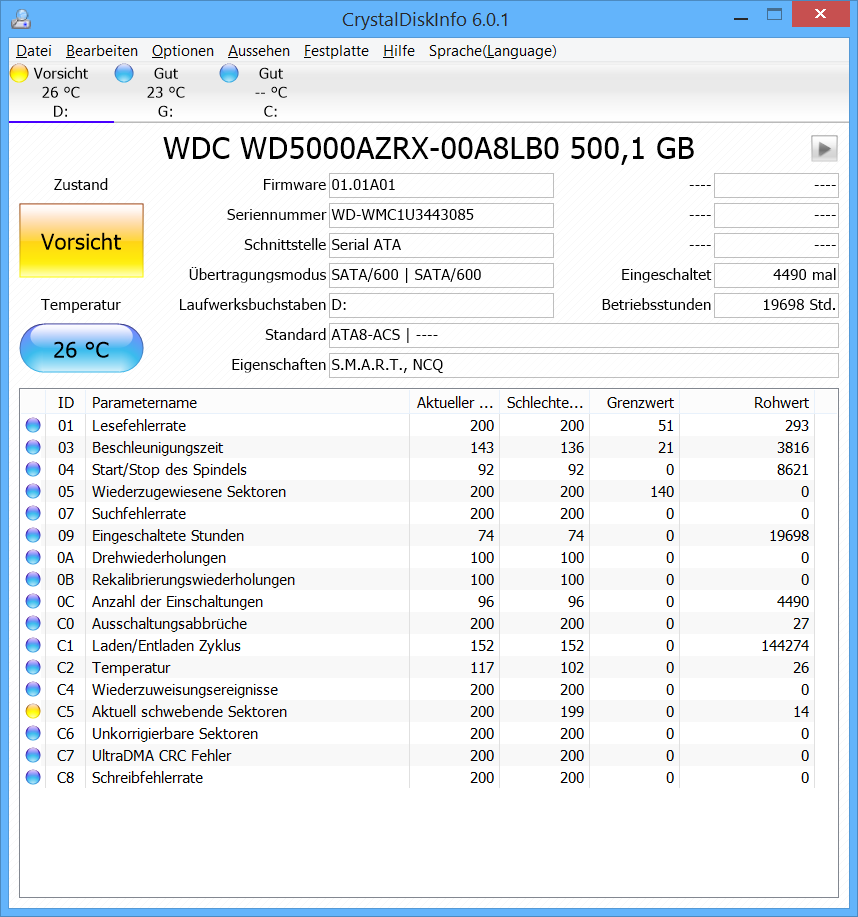Click the yellow Vorsicht health status button

coord(81,240)
